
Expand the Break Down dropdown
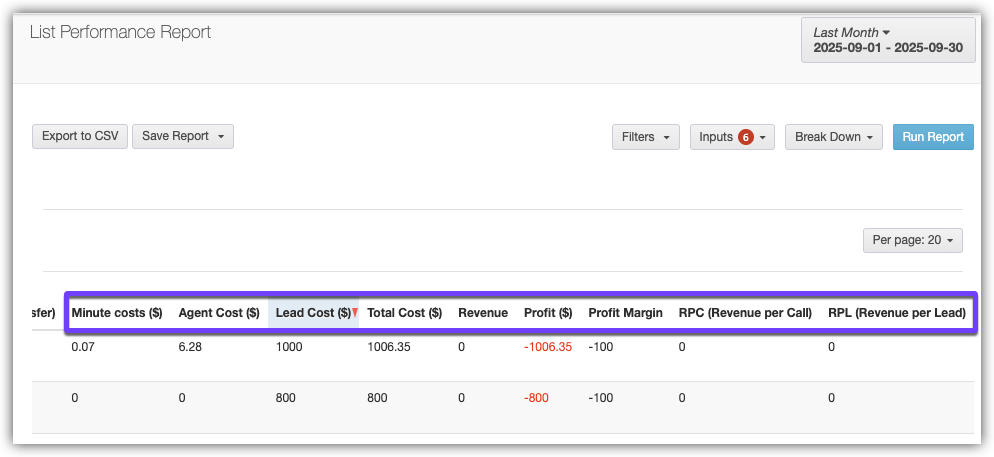tap(834, 137)
